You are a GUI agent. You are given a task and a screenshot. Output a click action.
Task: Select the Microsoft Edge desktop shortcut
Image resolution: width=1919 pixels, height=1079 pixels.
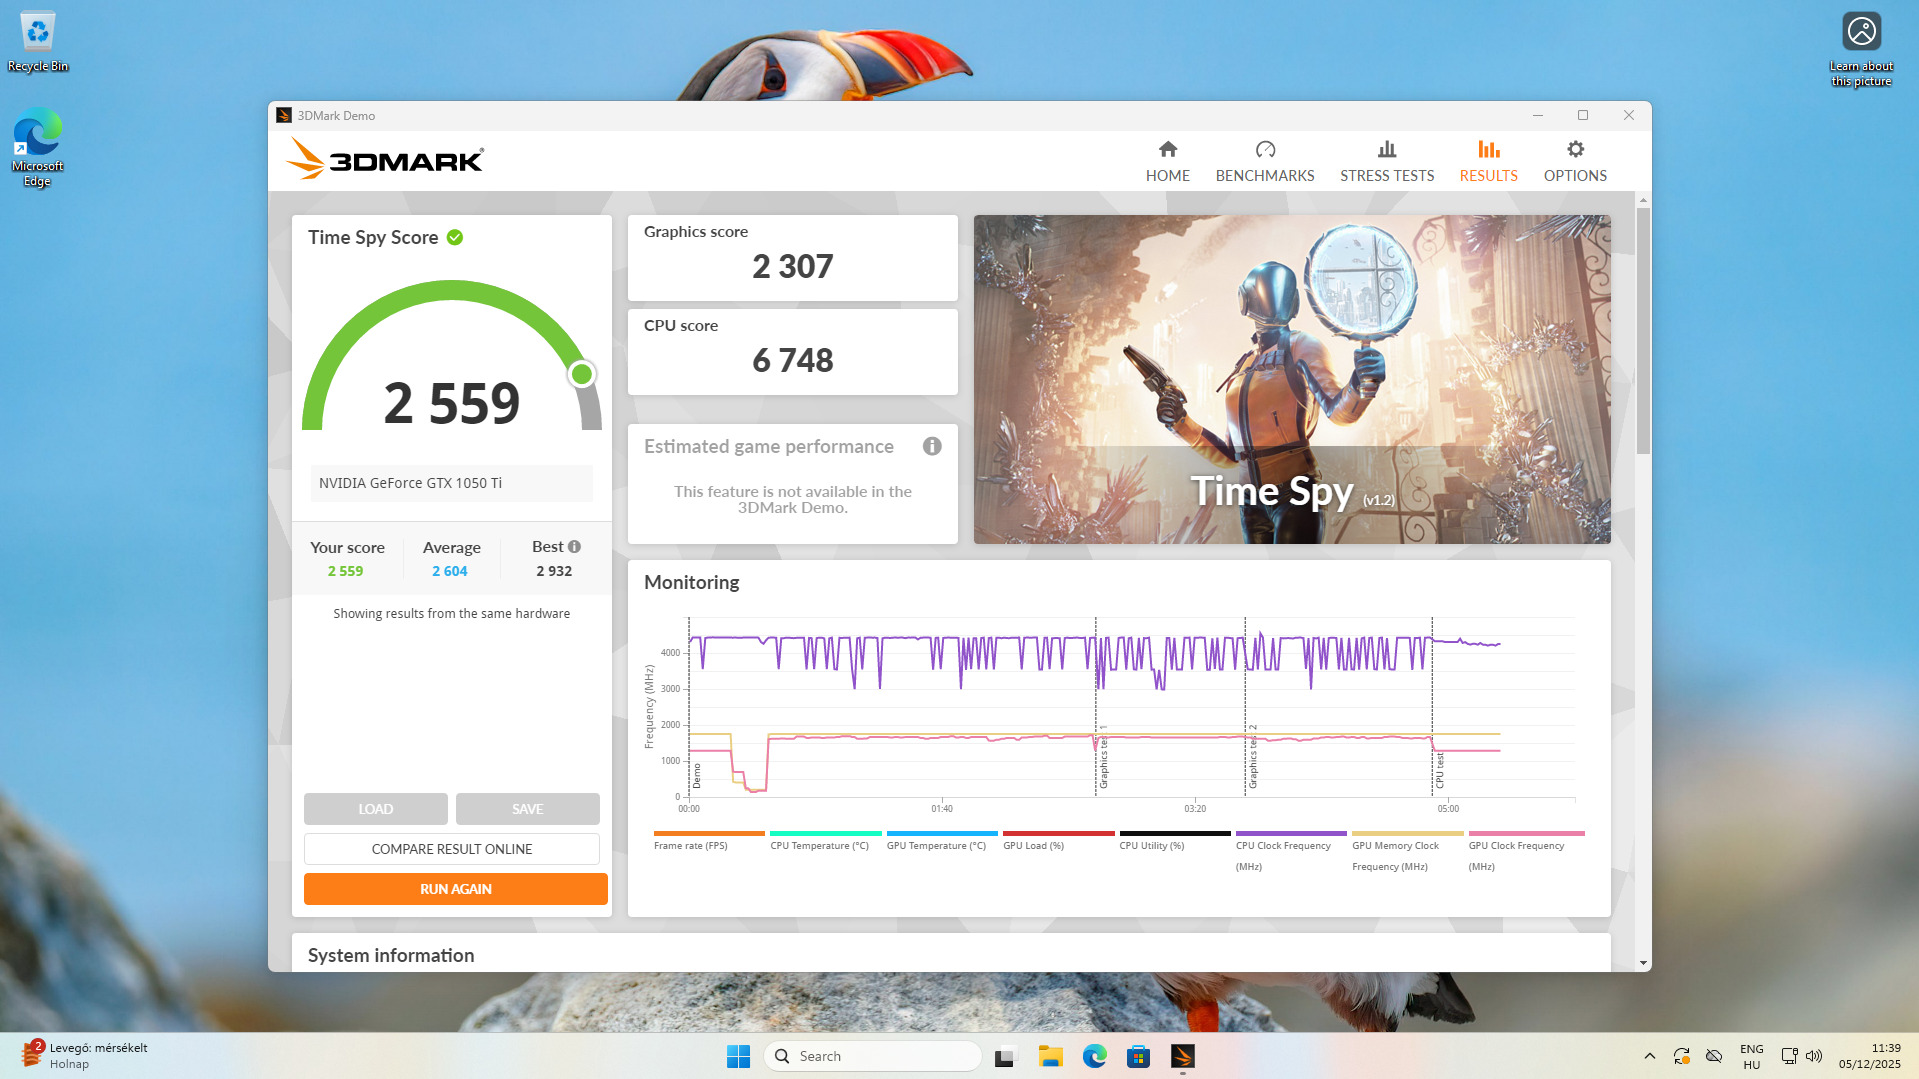coord(38,148)
